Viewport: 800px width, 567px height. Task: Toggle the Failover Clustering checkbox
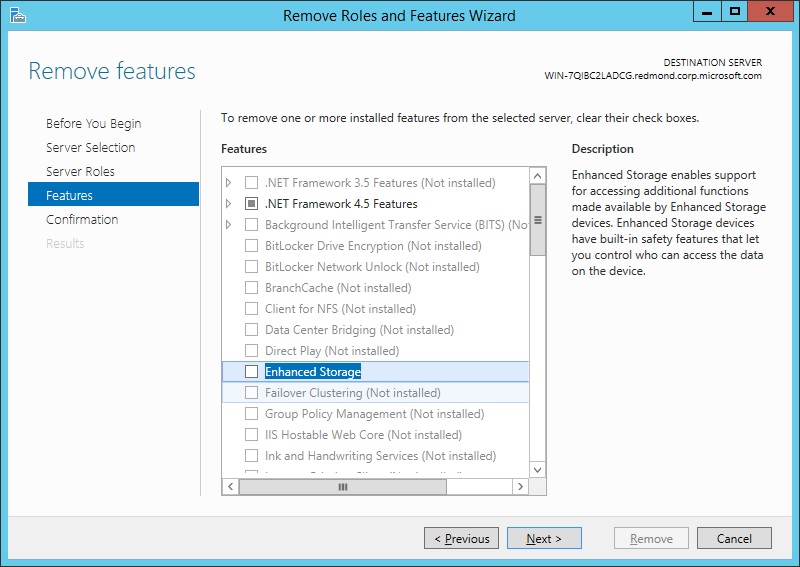point(252,392)
